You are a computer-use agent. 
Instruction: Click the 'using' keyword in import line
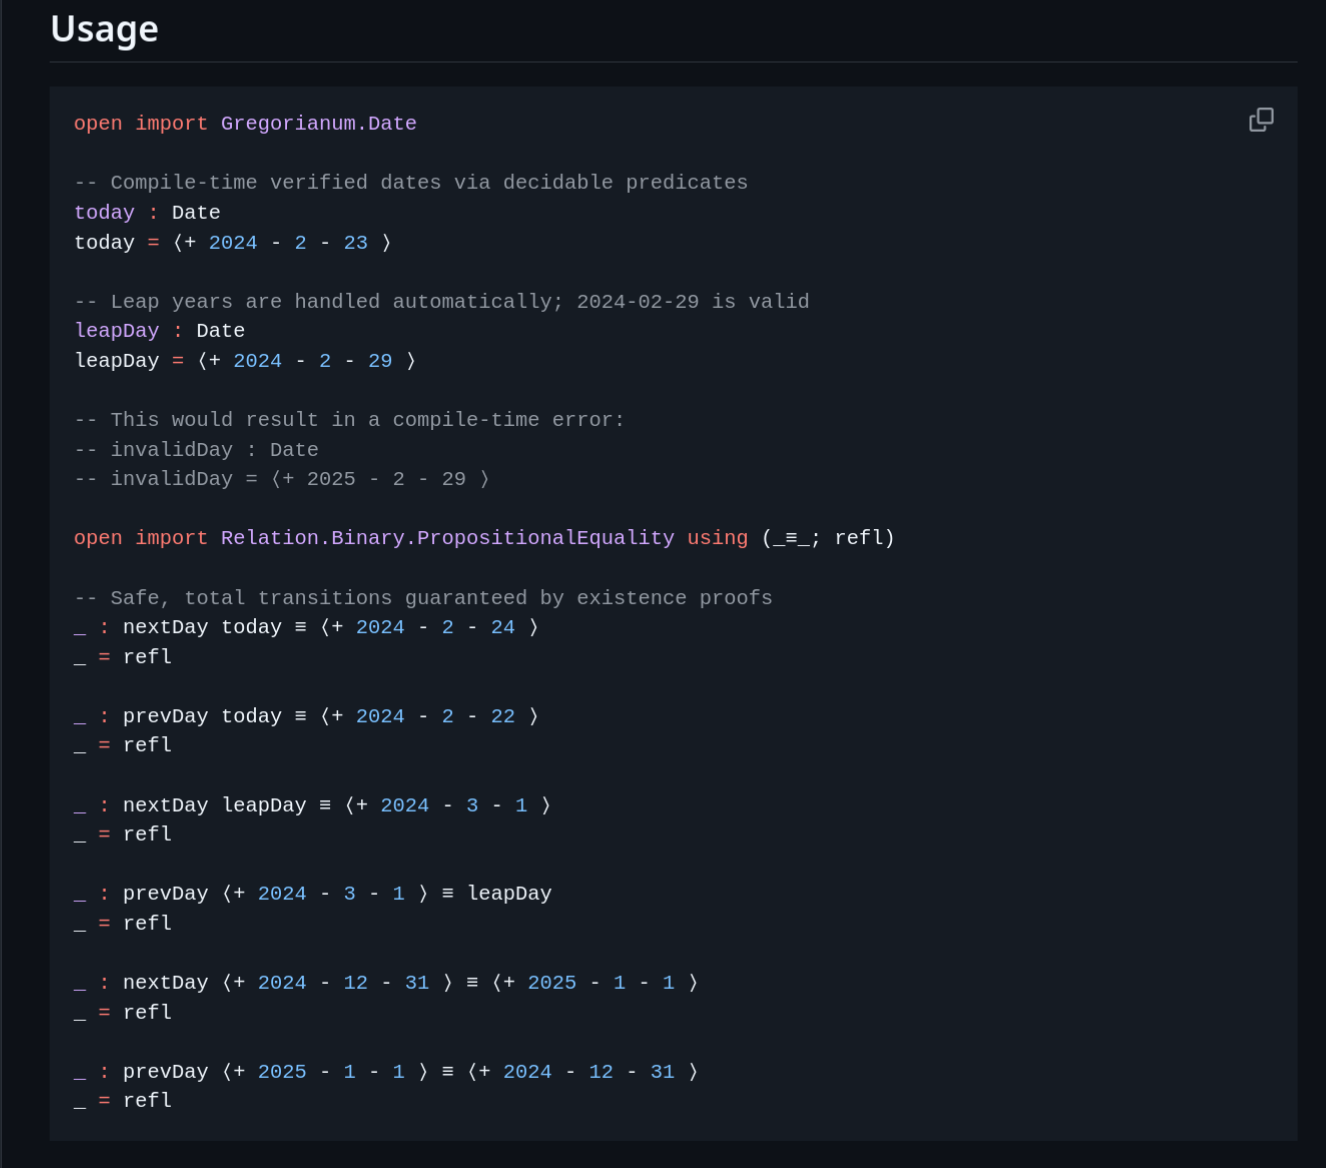tap(717, 538)
